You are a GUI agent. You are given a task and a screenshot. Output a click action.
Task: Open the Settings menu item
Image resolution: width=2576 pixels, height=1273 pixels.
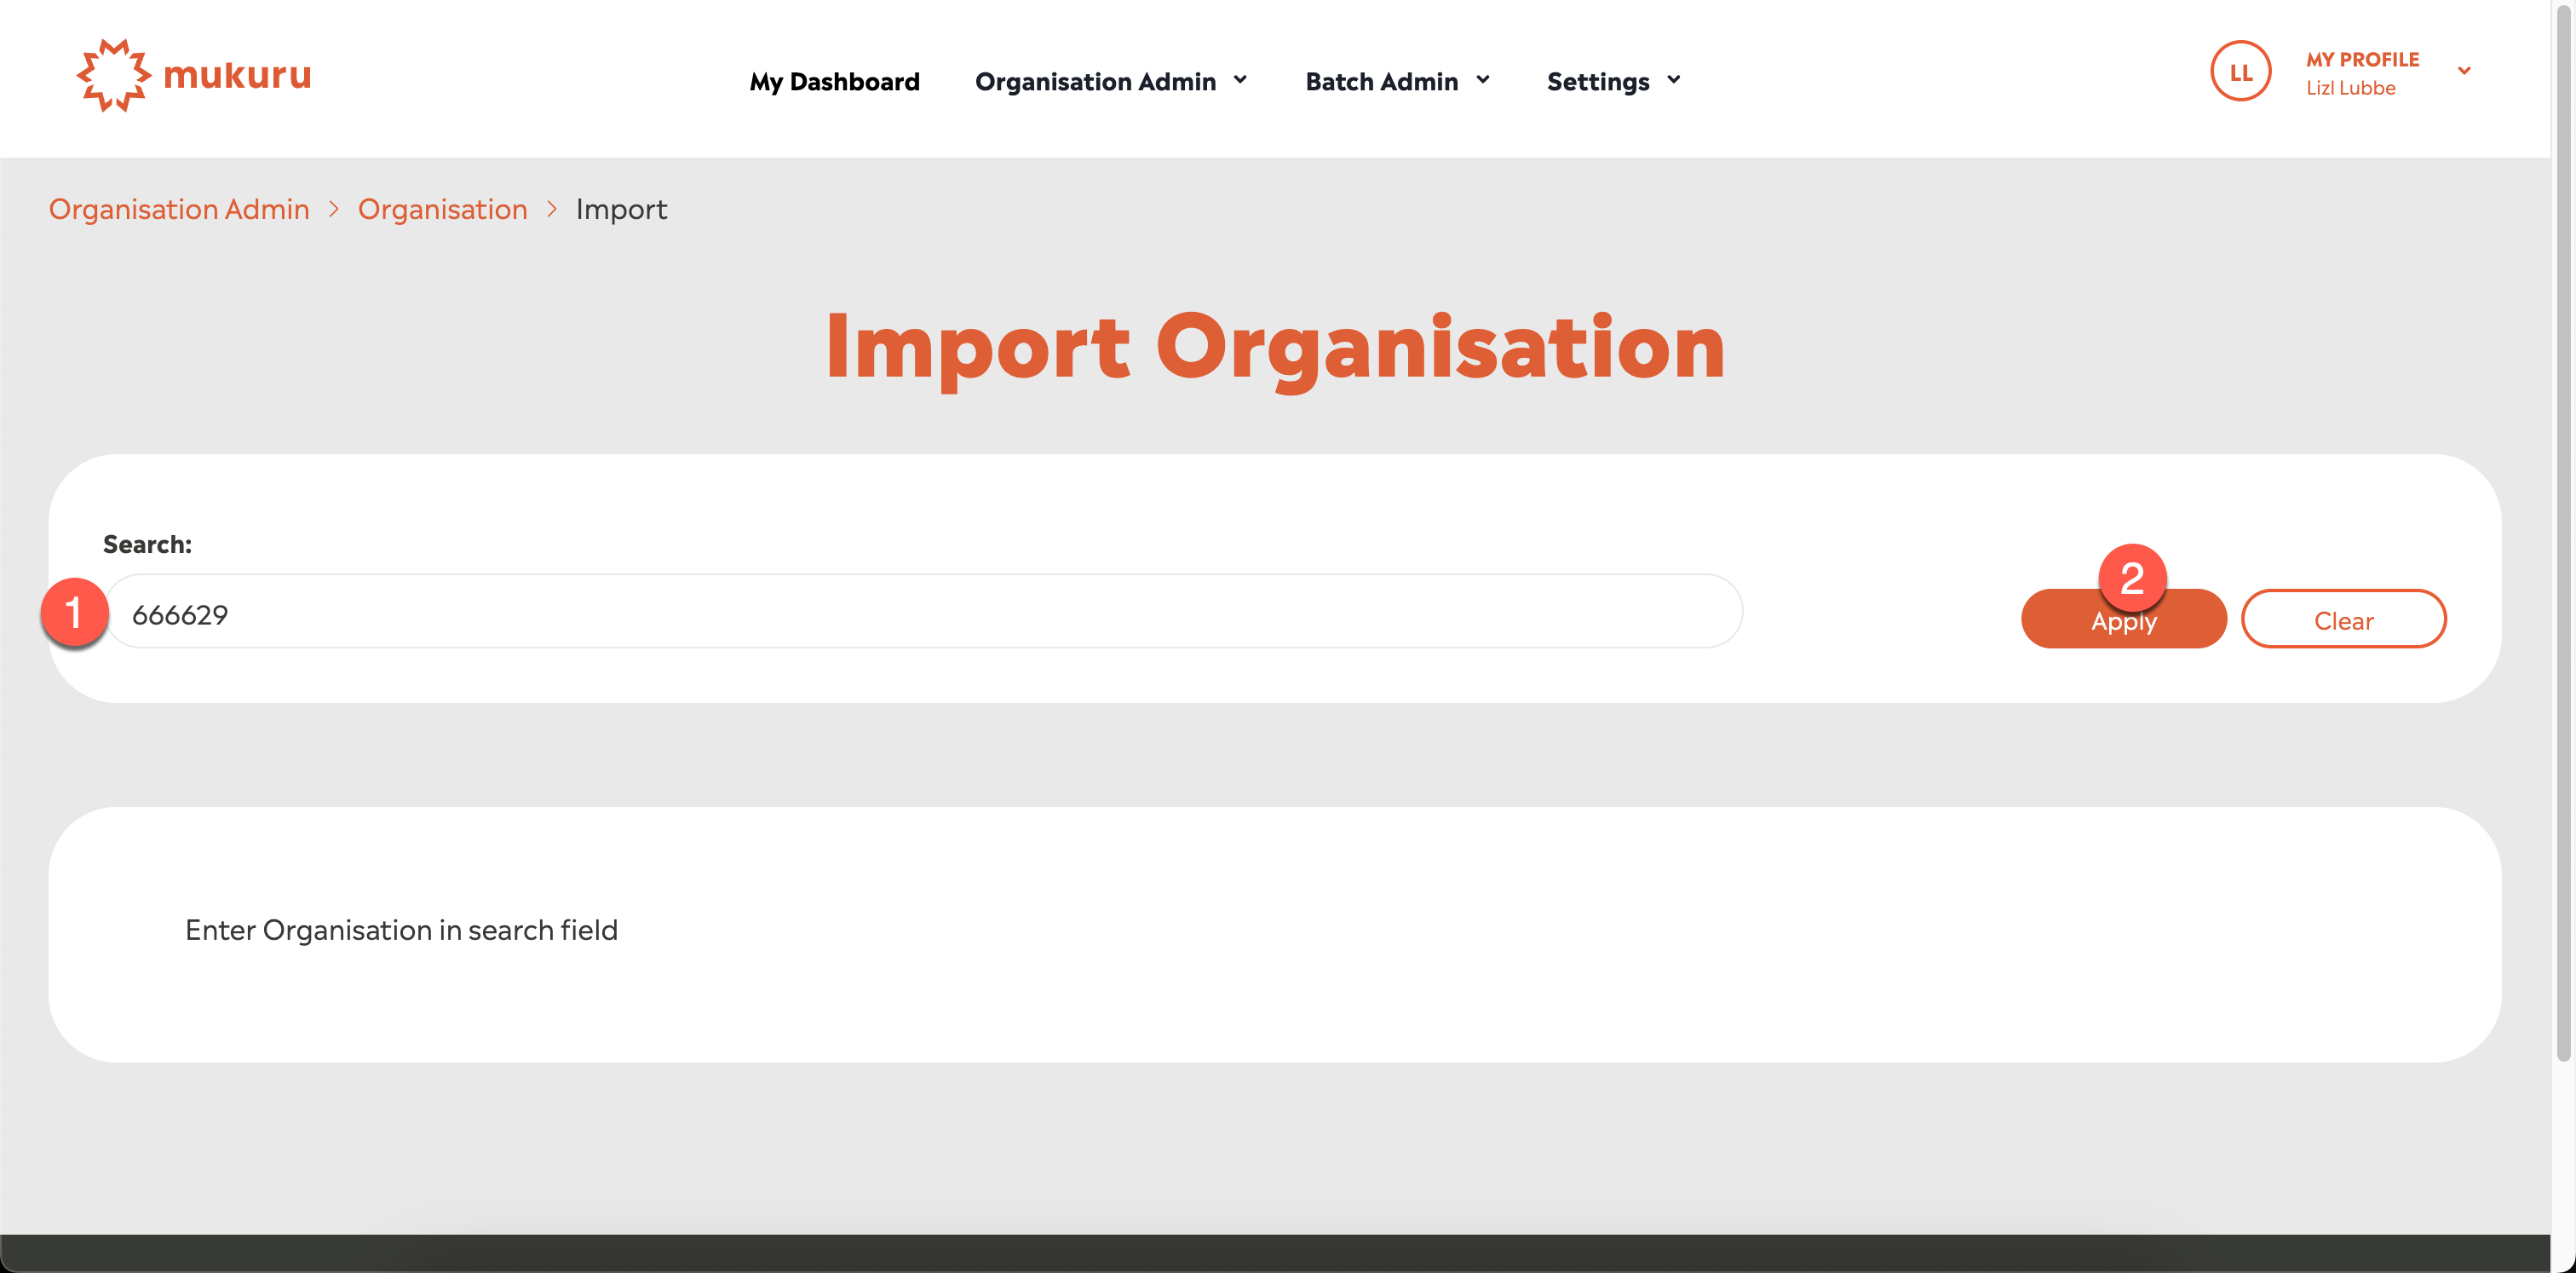pyautogui.click(x=1597, y=81)
